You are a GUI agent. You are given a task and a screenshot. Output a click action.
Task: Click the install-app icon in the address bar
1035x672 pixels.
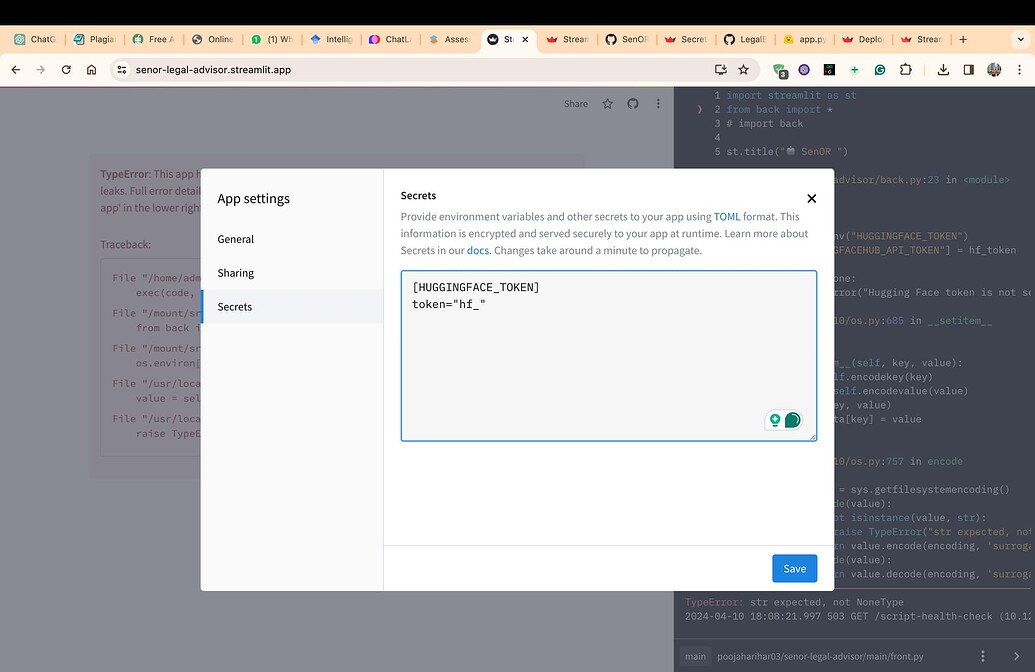[720, 70]
